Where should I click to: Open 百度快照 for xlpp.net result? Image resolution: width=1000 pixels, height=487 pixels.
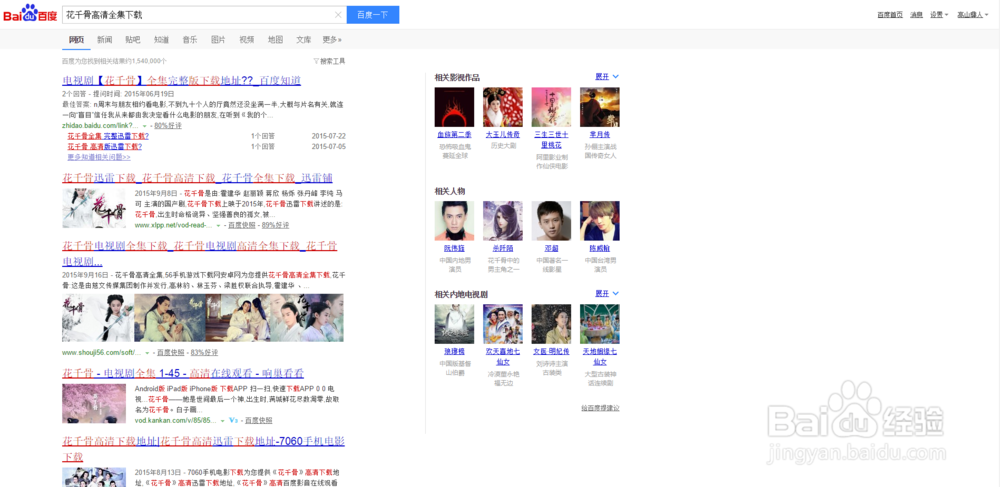point(242,226)
